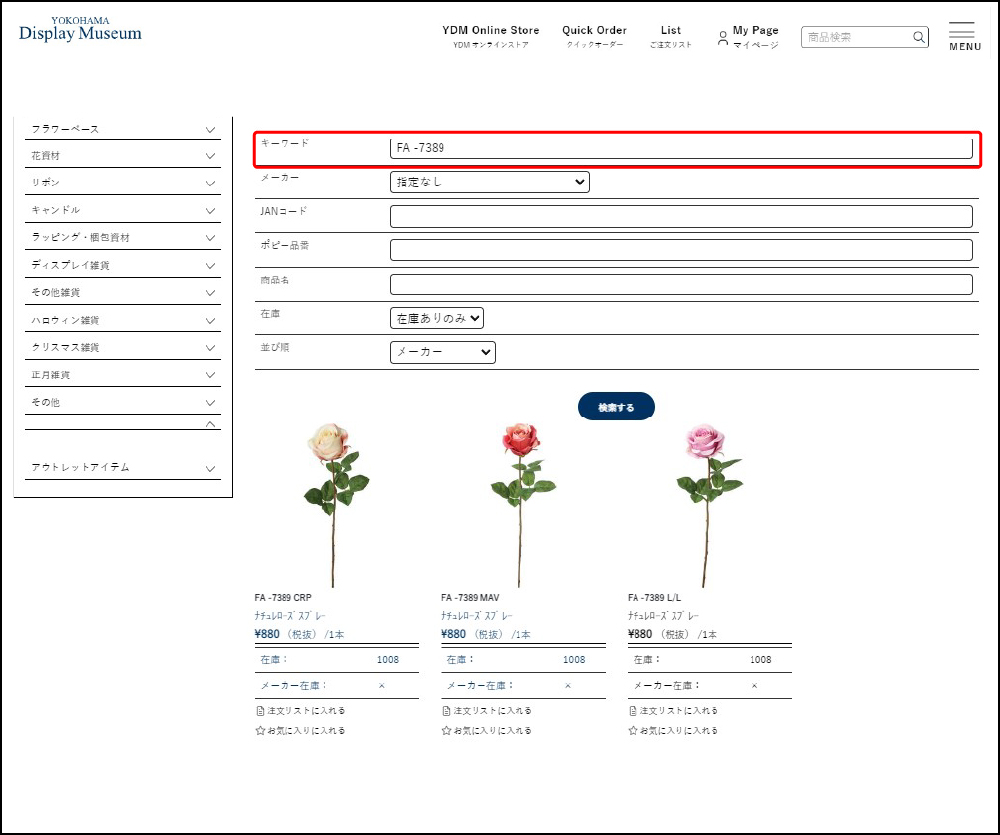Expand the アウトレットアイテム category

[210, 468]
